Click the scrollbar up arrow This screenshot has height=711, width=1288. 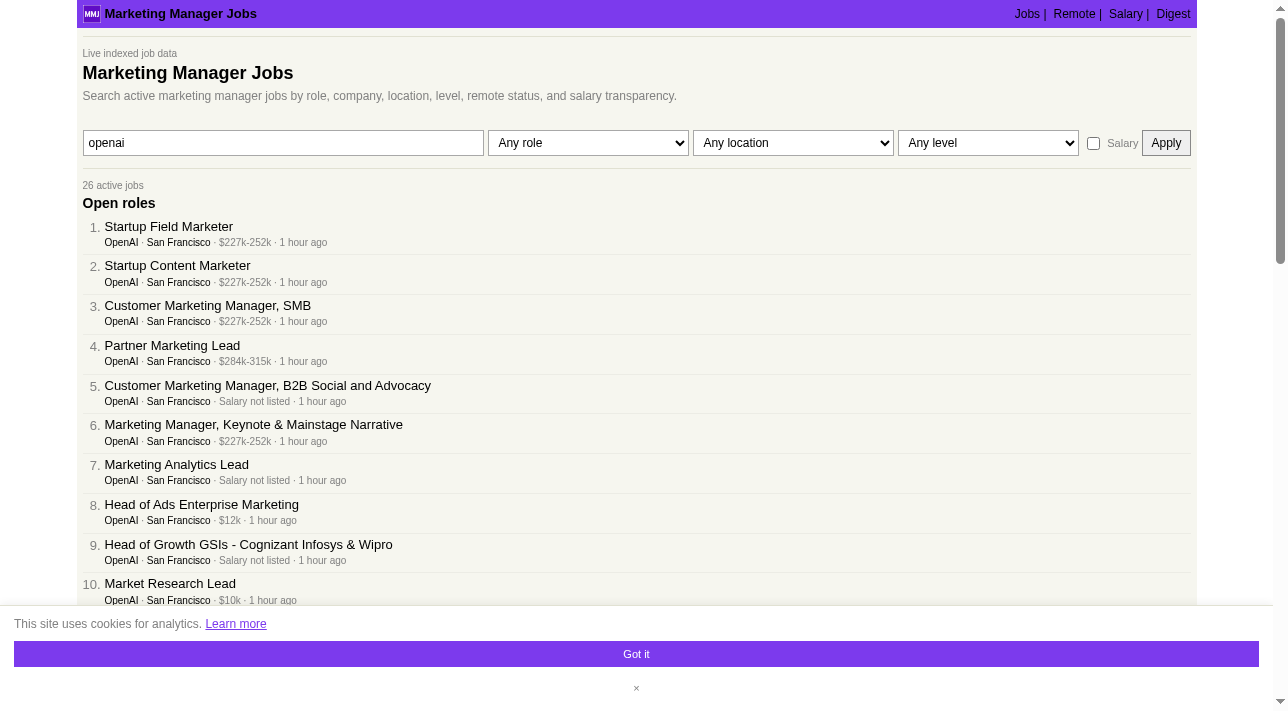[x=1280, y=8]
